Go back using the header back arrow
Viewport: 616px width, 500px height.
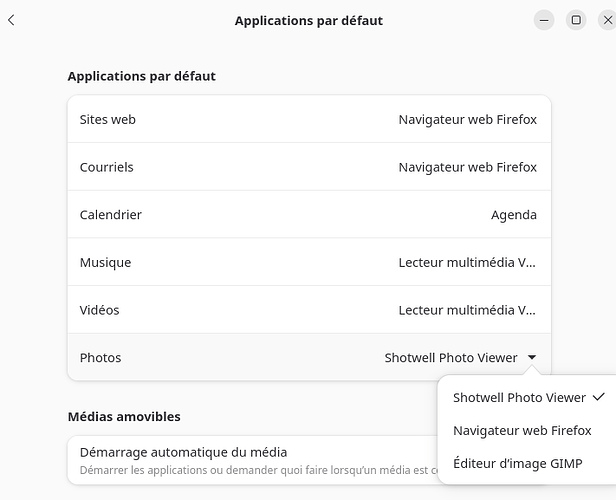[x=11, y=20]
